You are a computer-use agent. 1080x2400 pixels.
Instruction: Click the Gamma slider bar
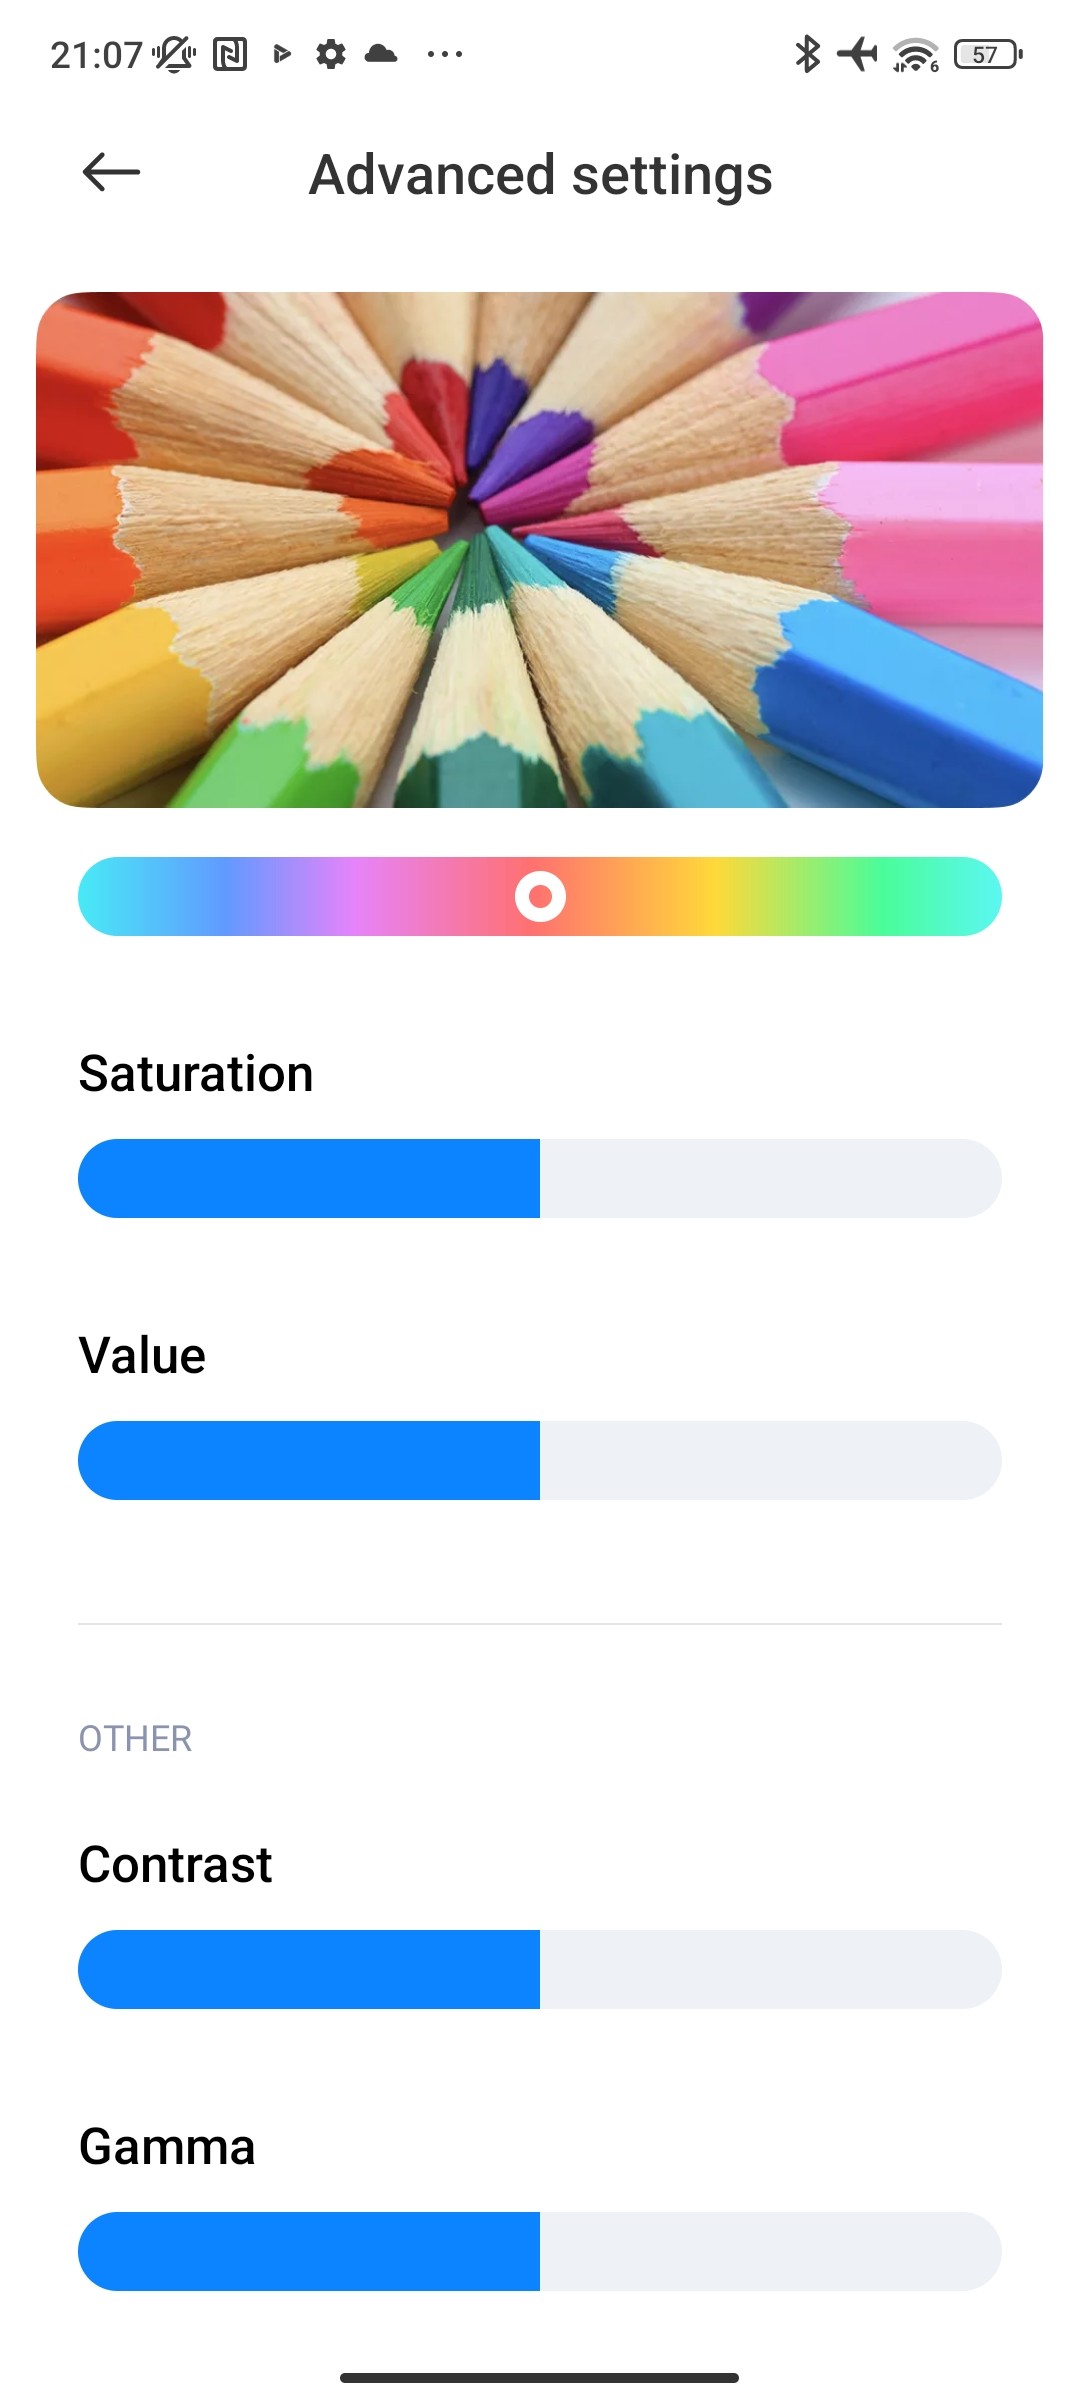pyautogui.click(x=540, y=2251)
